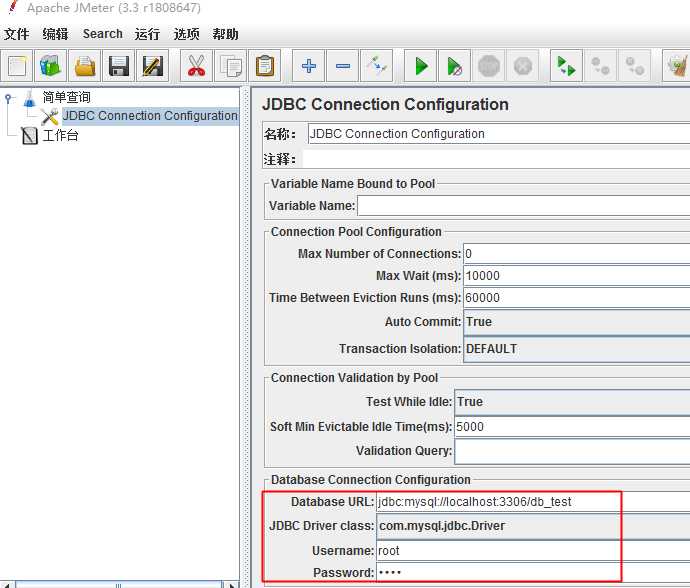The height and width of the screenshot is (588, 690).
Task: Click Remote Stop All icon
Action: (600, 66)
